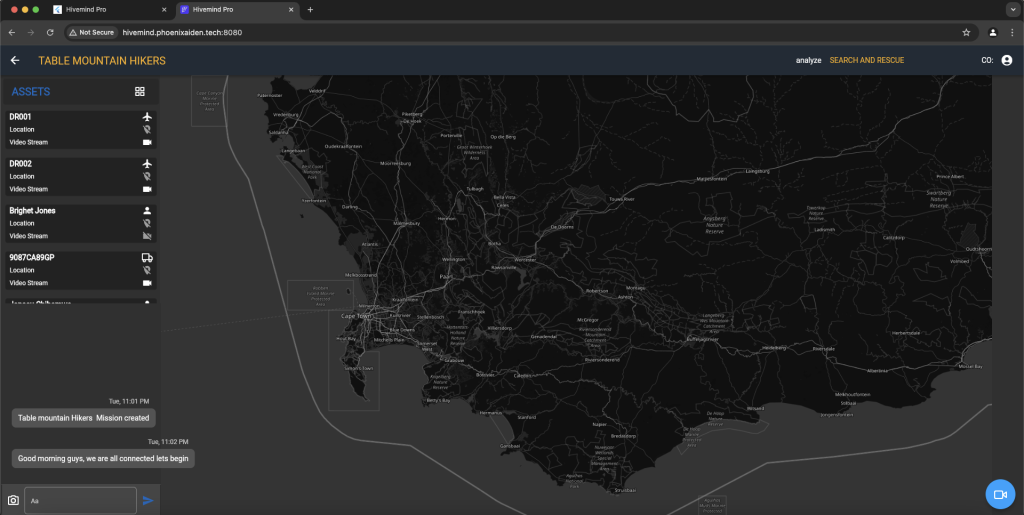Click the Brighet Jones person icon
Image resolution: width=1024 pixels, height=515 pixels.
coord(147,211)
